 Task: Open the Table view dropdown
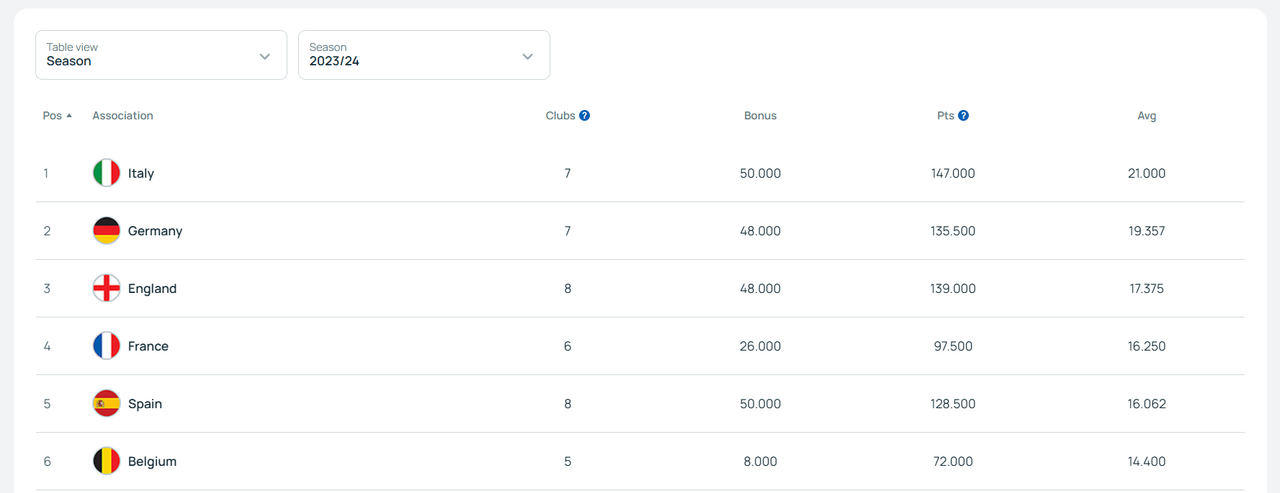tap(161, 55)
